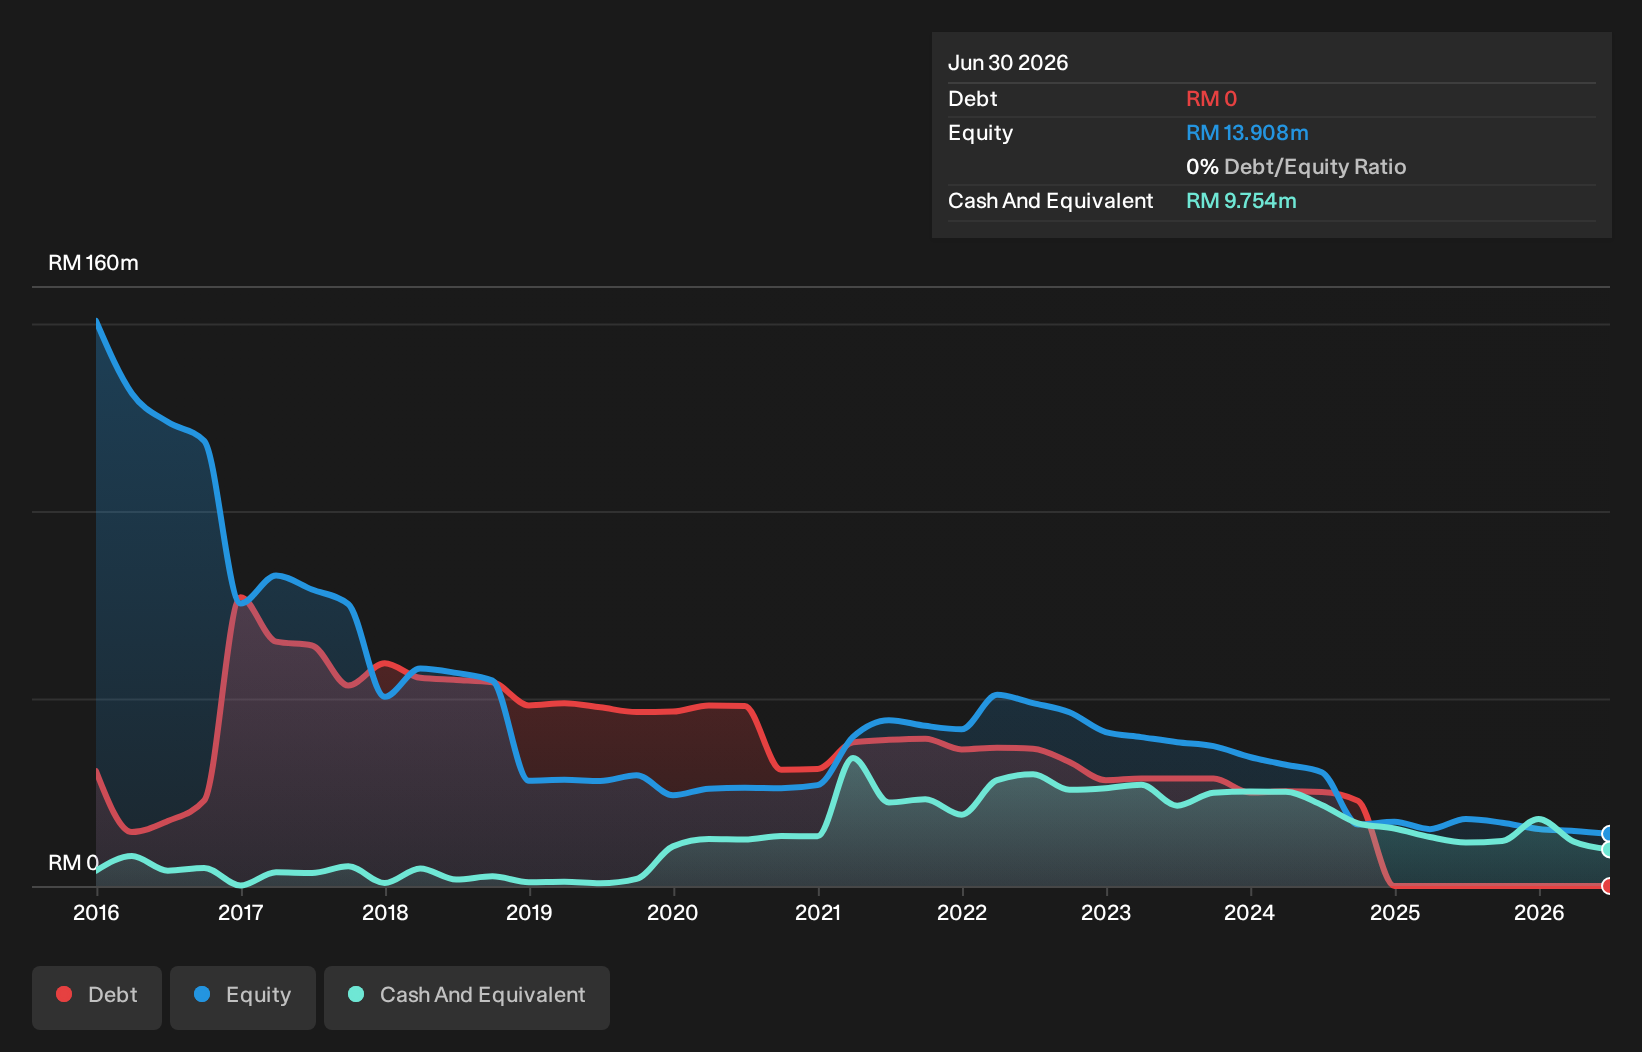Image resolution: width=1642 pixels, height=1052 pixels.
Task: Click the RM 9.754m cash value
Action: (1241, 201)
